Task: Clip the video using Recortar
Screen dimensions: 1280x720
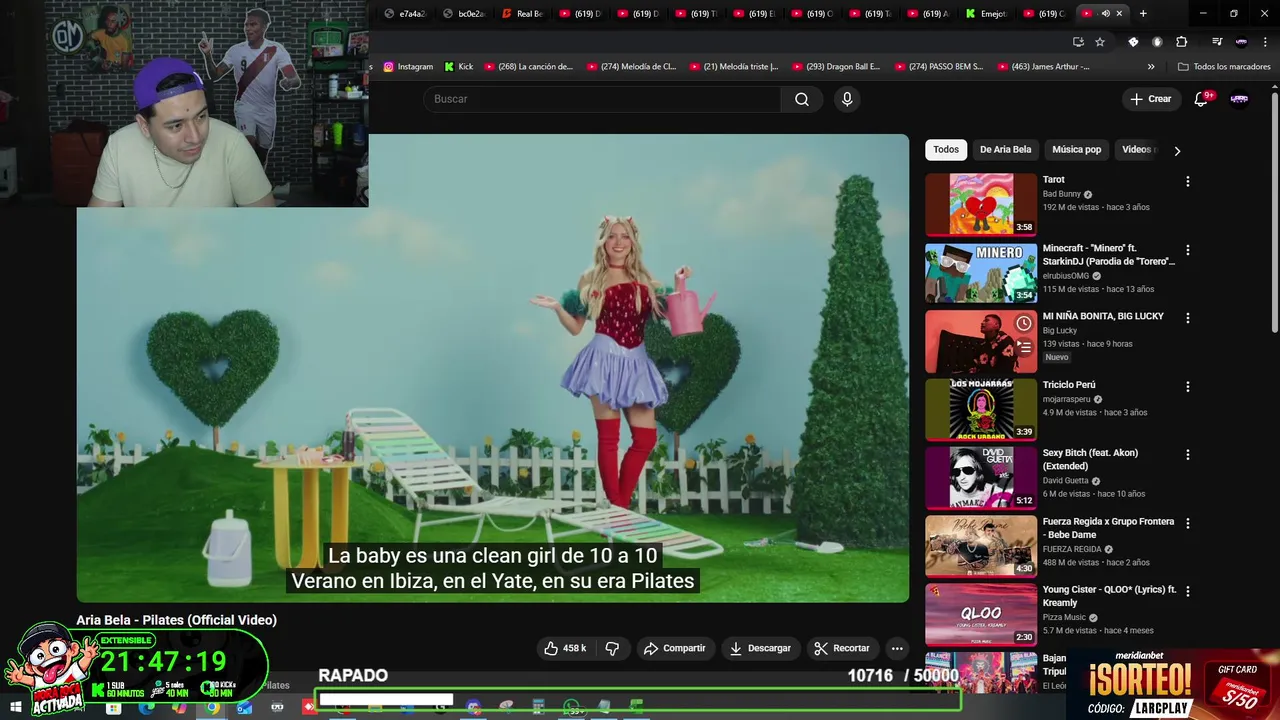Action: [x=841, y=648]
